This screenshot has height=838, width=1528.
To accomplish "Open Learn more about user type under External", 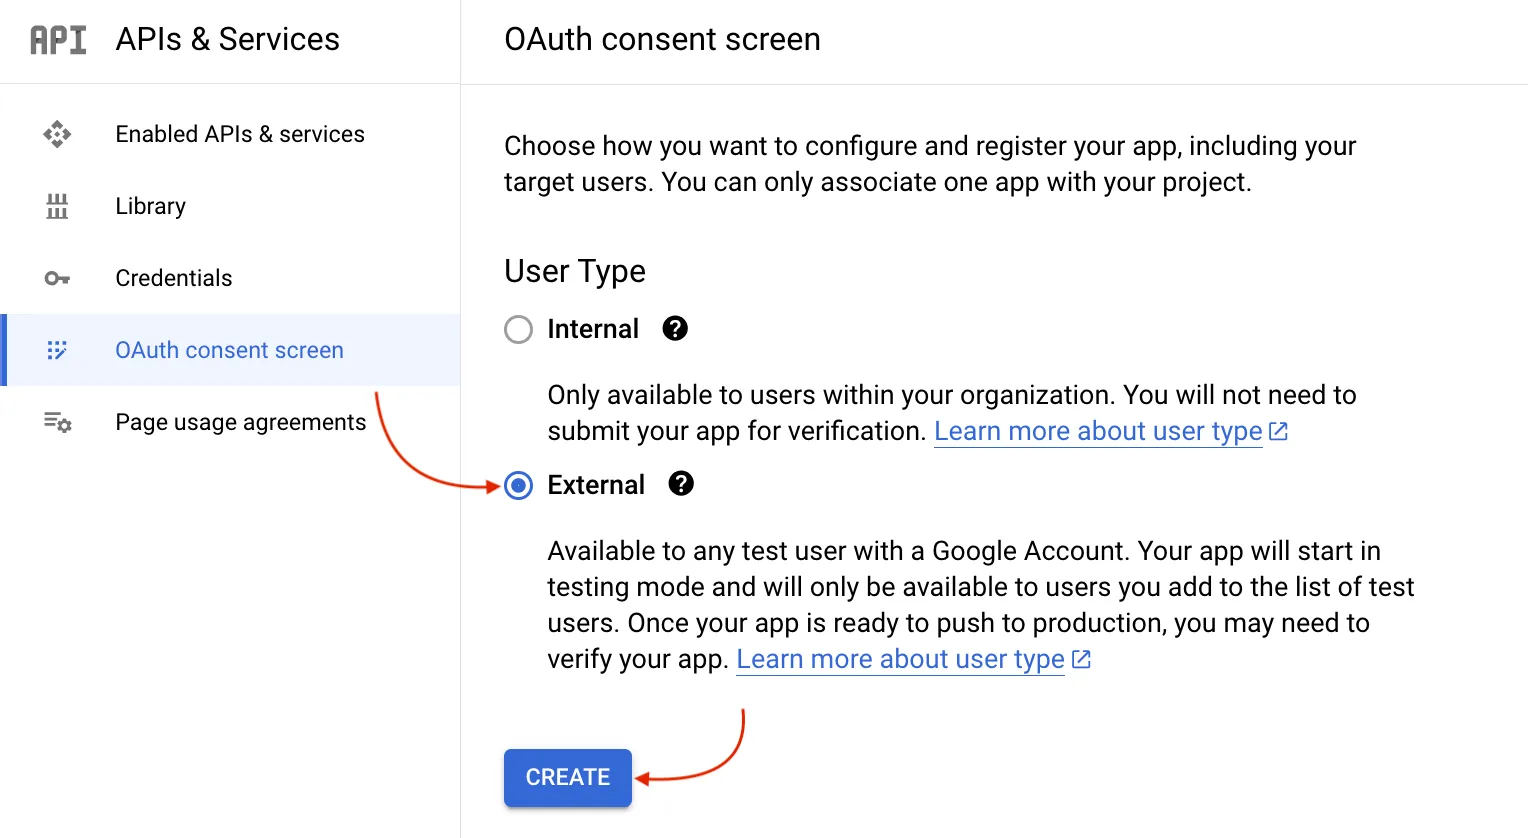I will (900, 659).
